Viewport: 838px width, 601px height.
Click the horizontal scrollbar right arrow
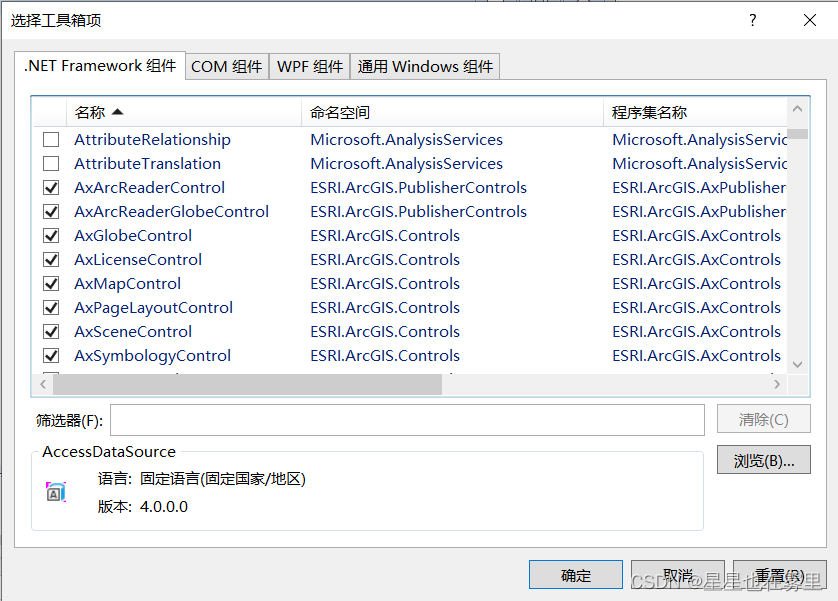[777, 383]
